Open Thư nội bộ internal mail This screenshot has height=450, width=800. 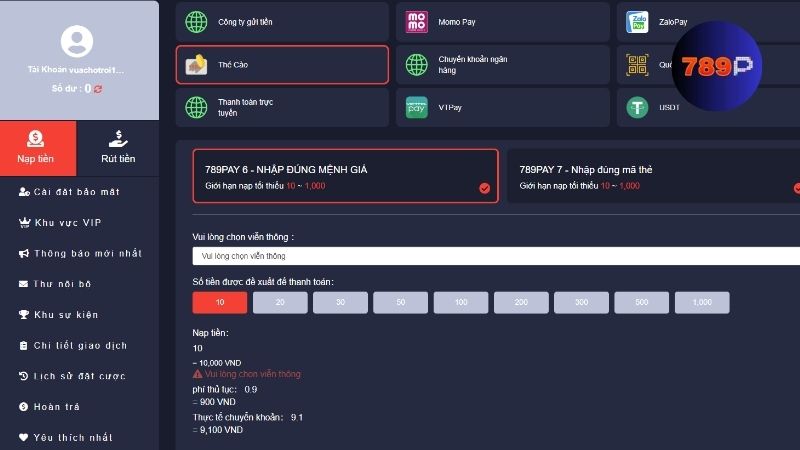(x=62, y=284)
